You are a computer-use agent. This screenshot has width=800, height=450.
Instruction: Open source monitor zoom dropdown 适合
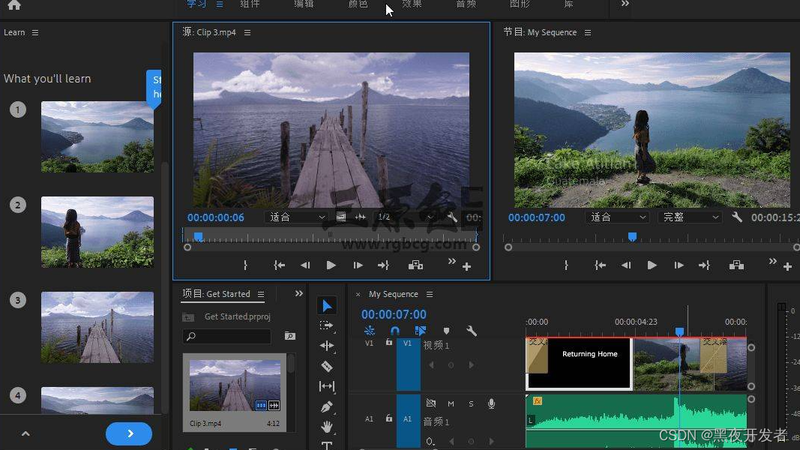(297, 217)
